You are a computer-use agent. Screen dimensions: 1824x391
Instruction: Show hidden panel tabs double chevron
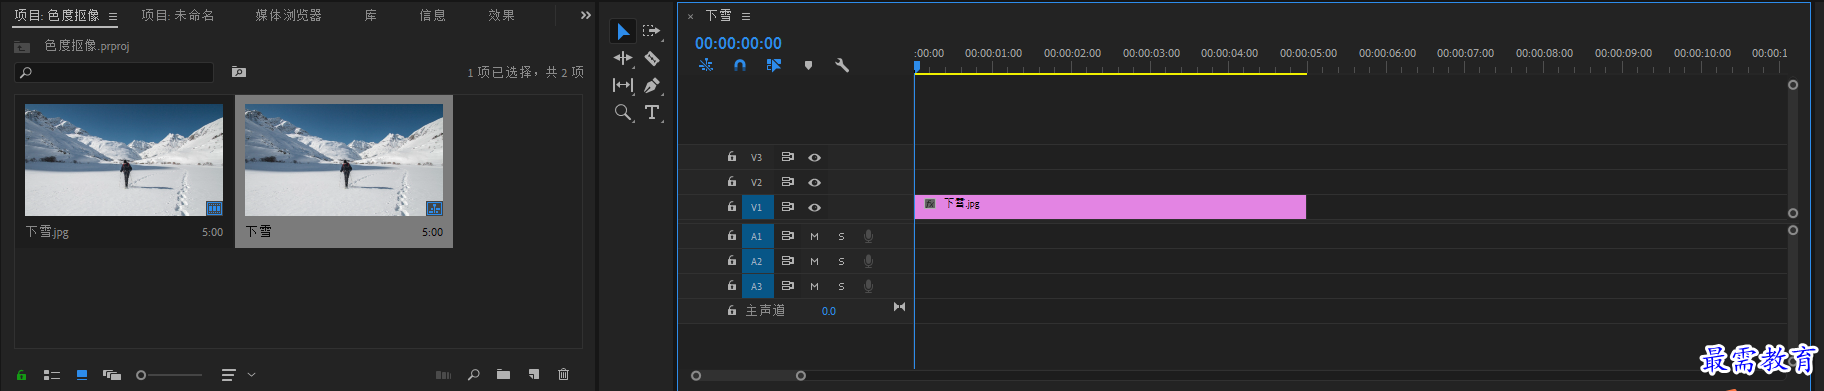(x=586, y=15)
